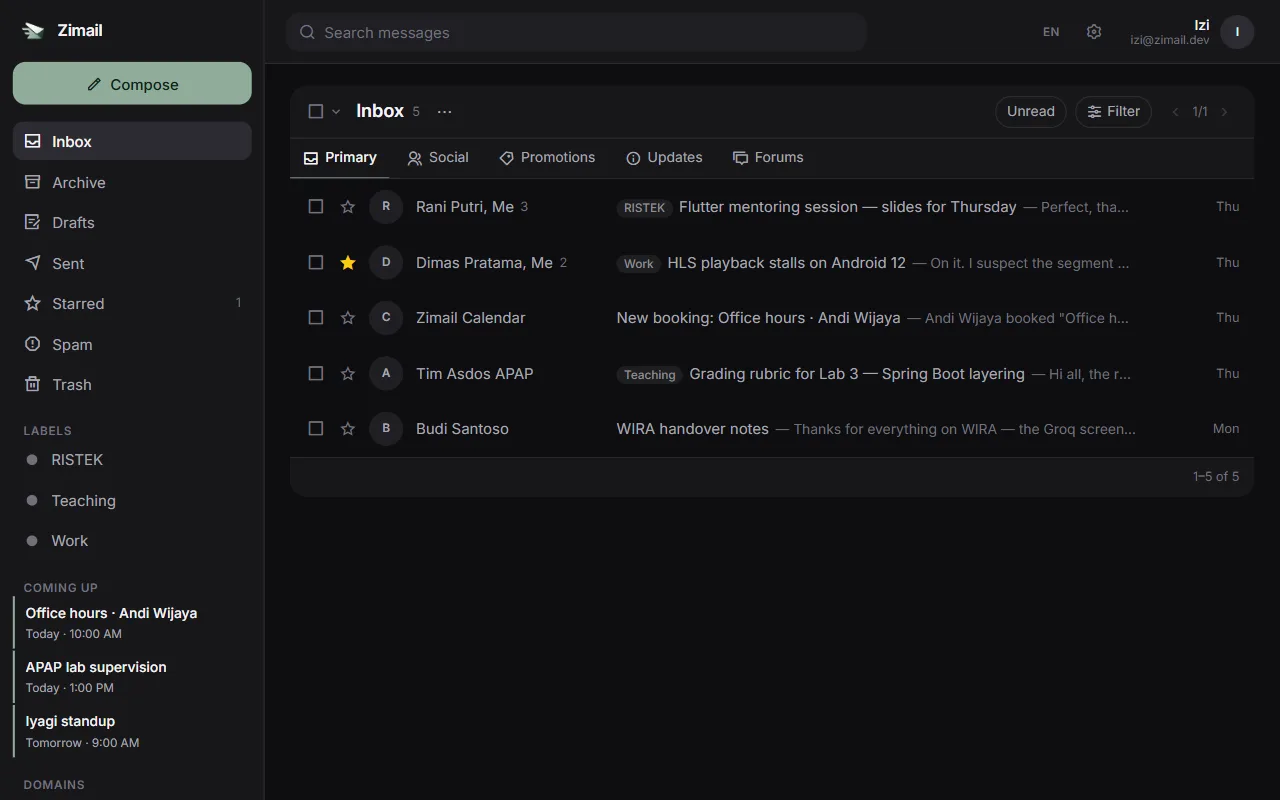Open the Trash folder

pyautogui.click(x=132, y=385)
